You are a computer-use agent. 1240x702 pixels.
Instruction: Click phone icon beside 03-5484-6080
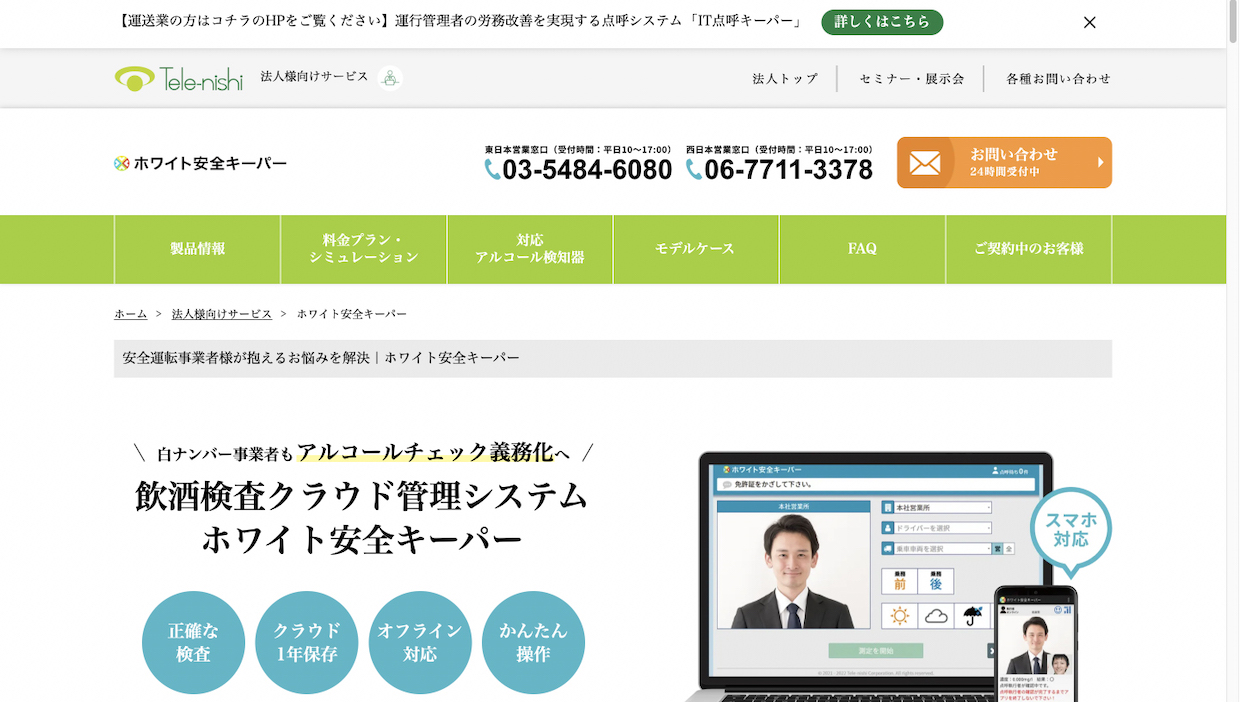point(492,170)
